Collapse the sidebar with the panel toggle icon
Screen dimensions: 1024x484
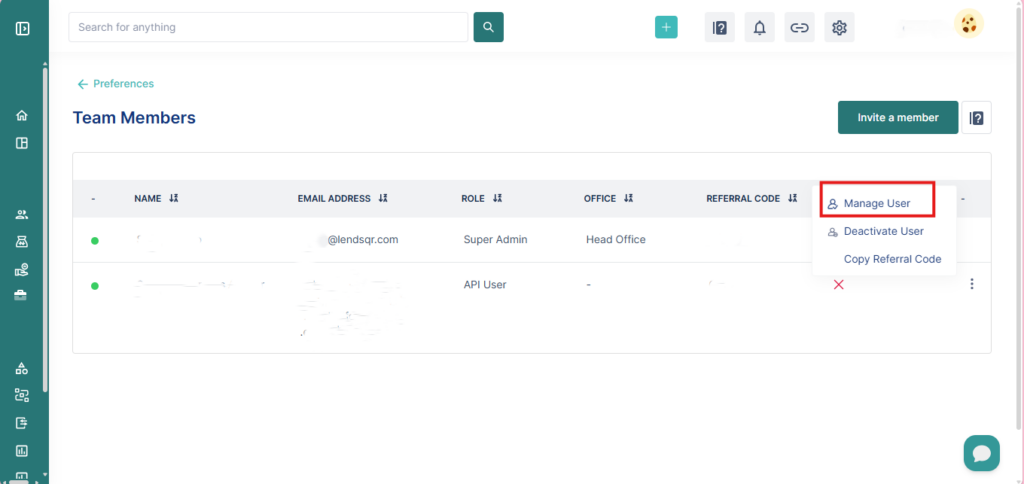[x=22, y=28]
